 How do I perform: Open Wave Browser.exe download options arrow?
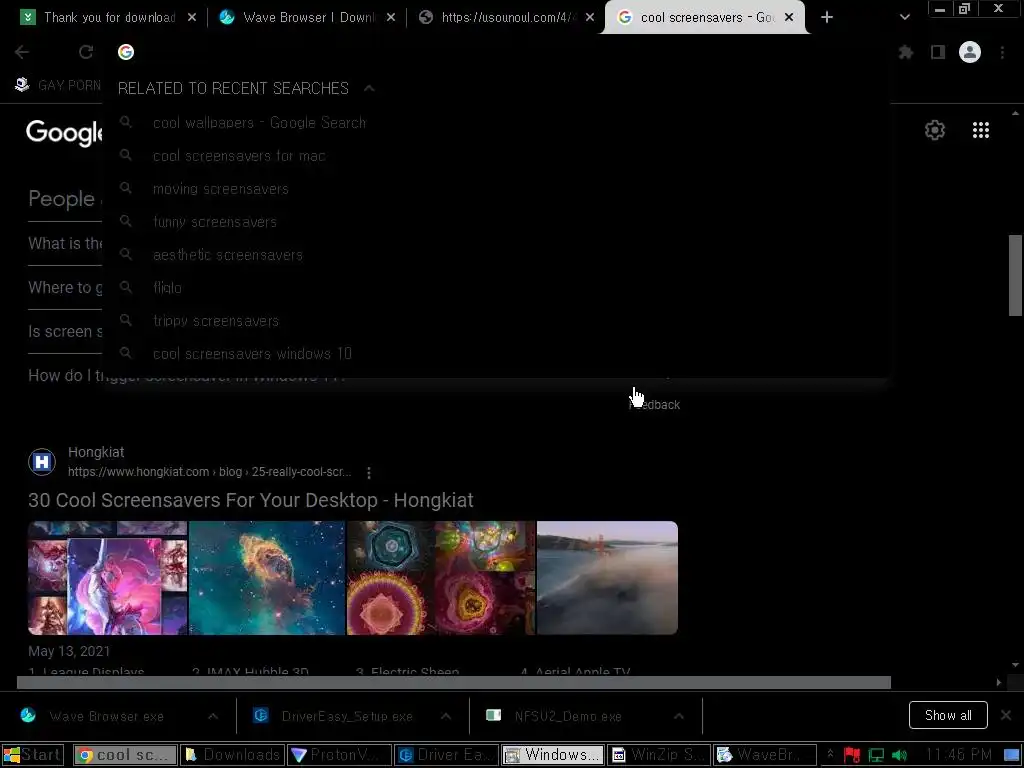213,716
